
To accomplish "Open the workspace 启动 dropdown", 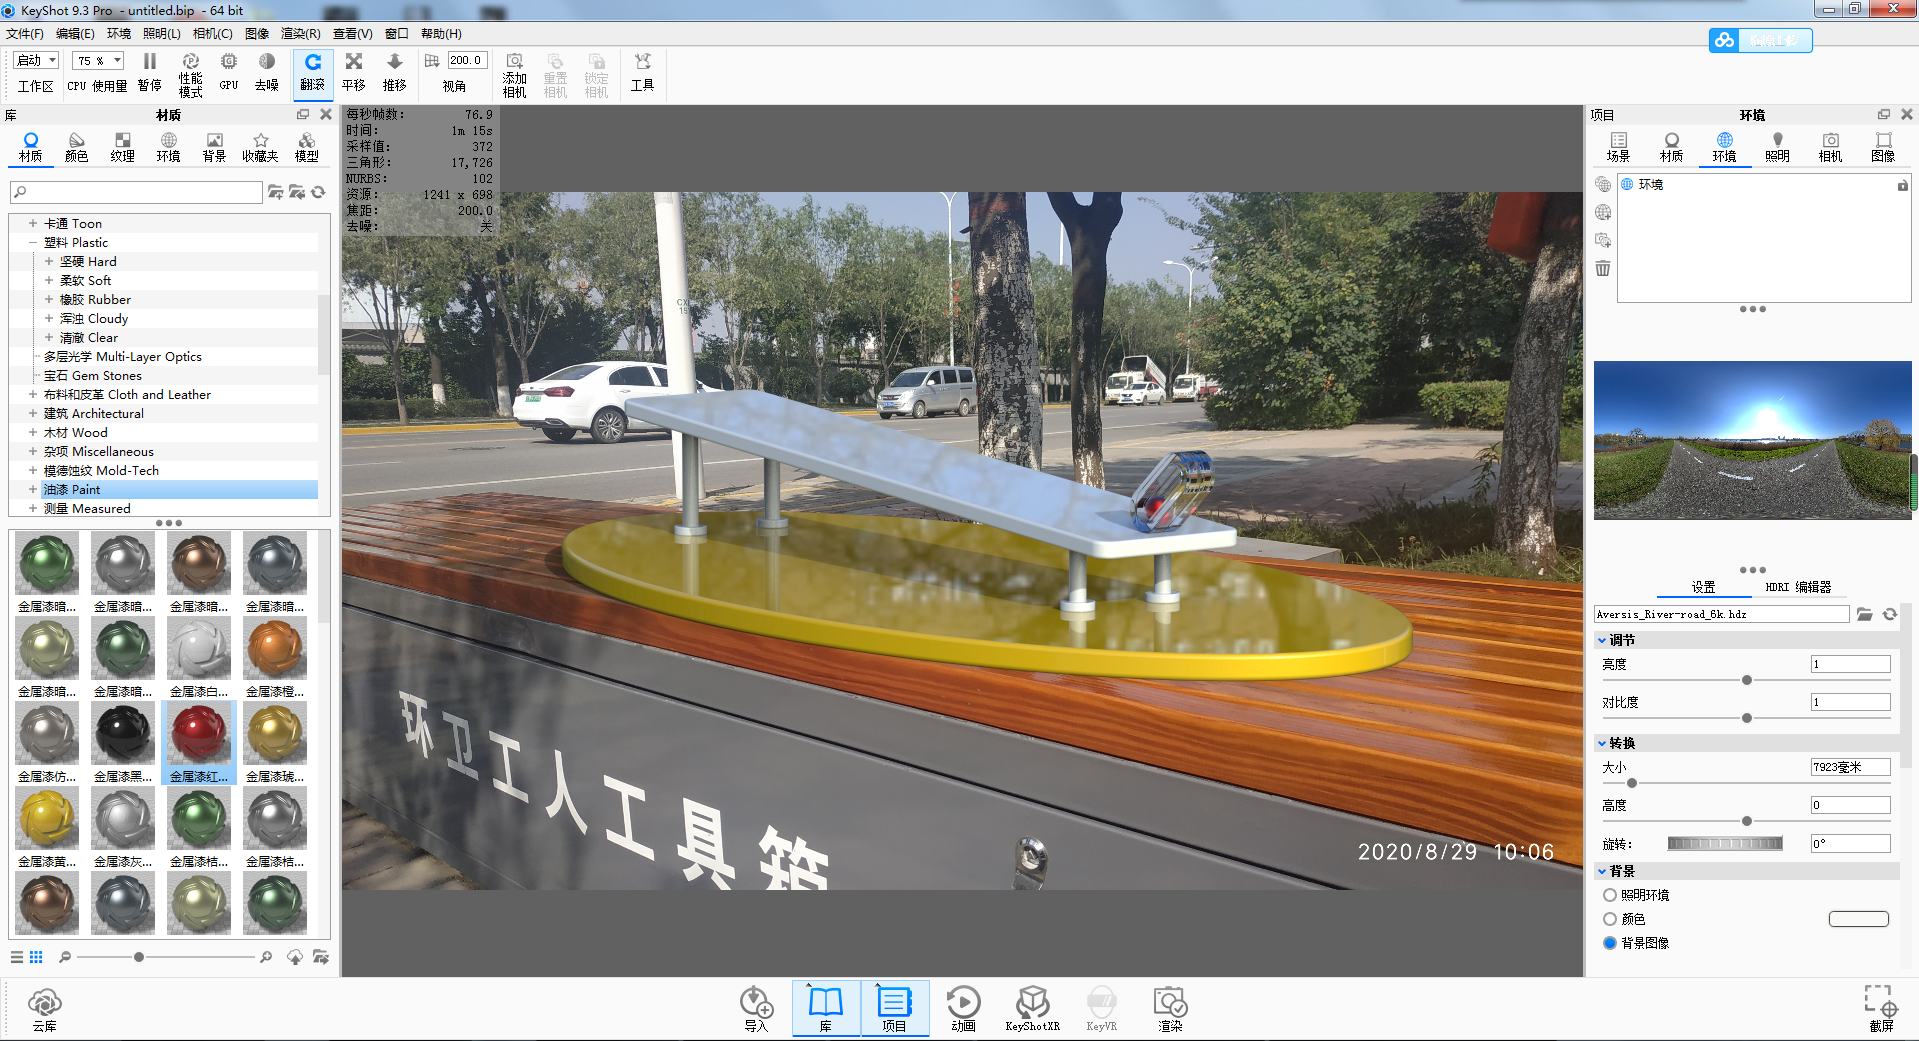I will 37,60.
